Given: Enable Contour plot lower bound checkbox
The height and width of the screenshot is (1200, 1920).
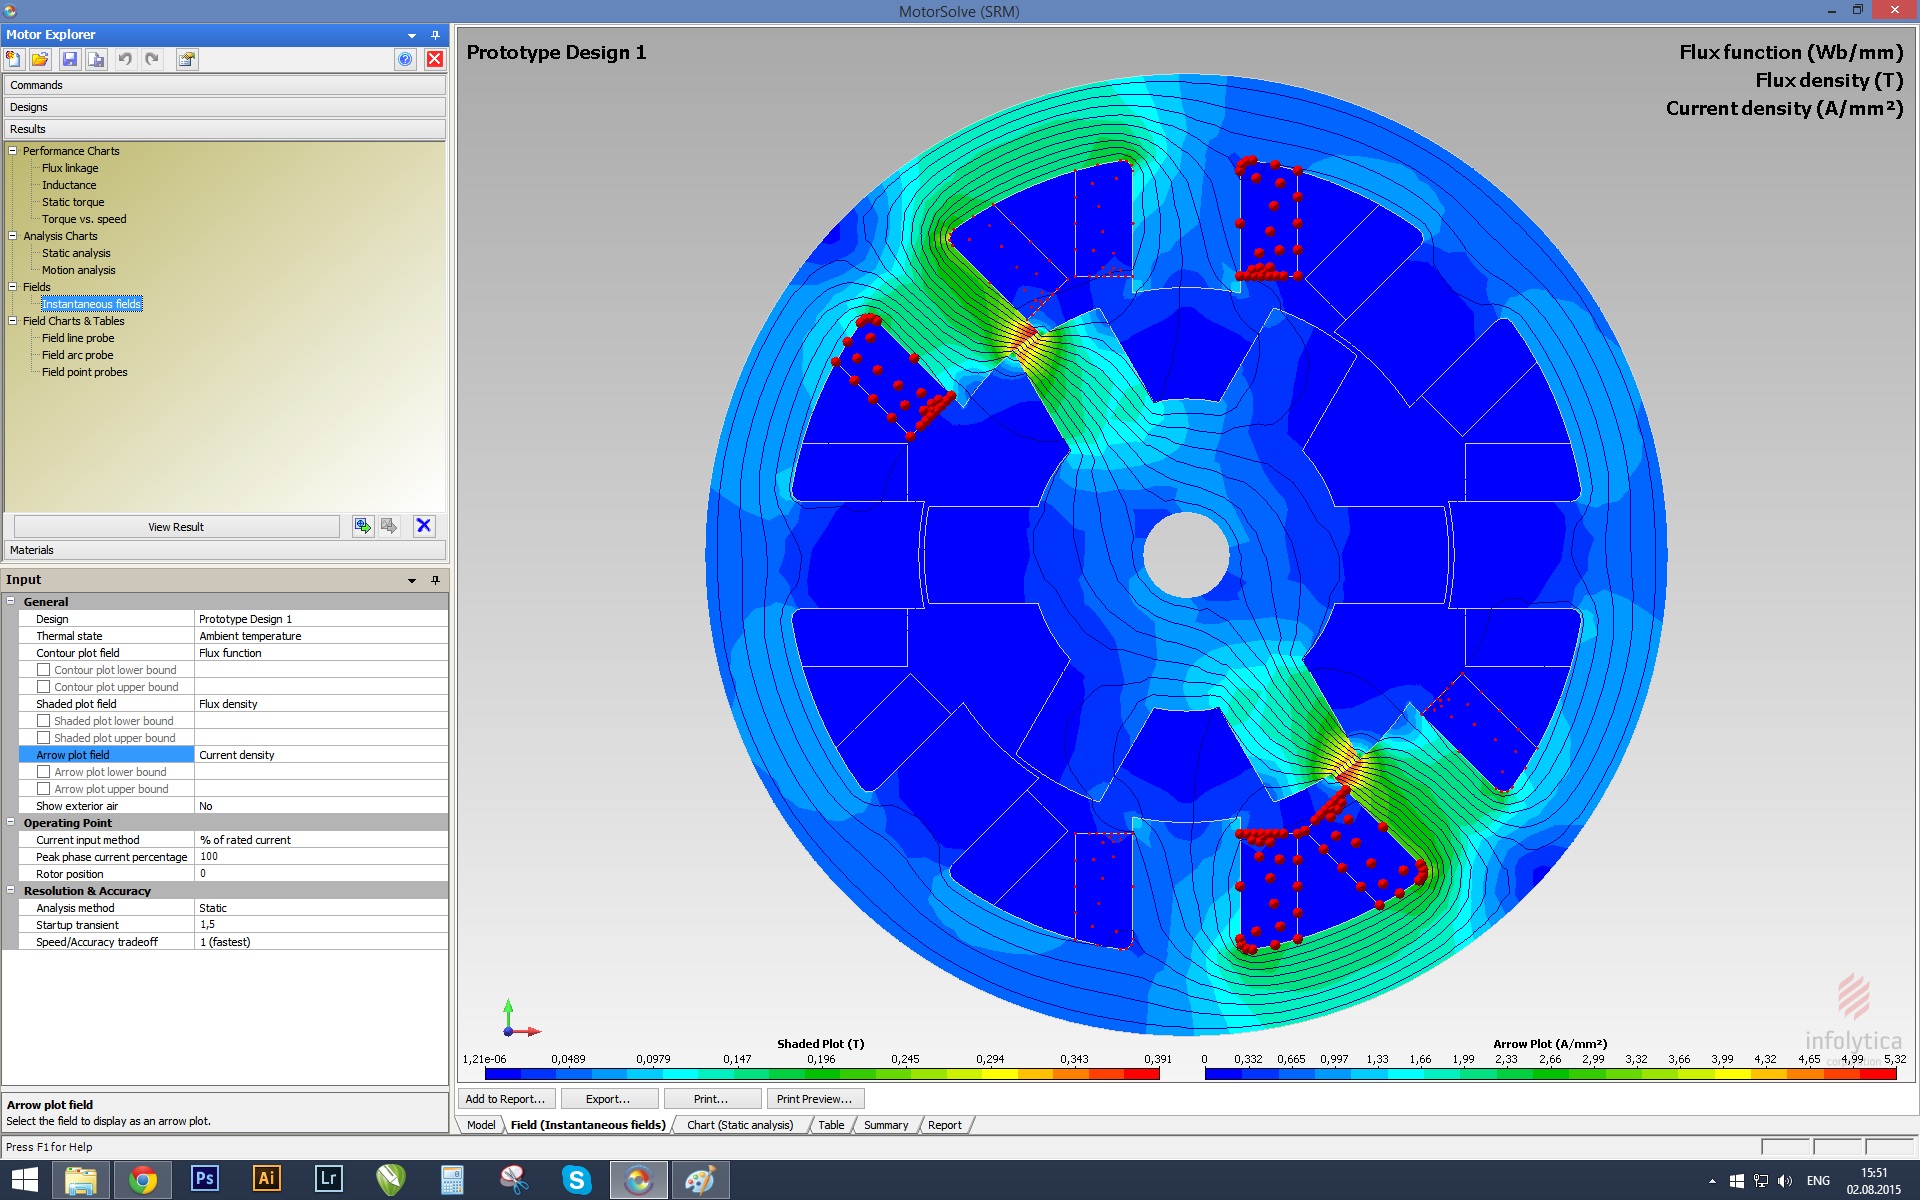Looking at the screenshot, I should click(x=44, y=670).
